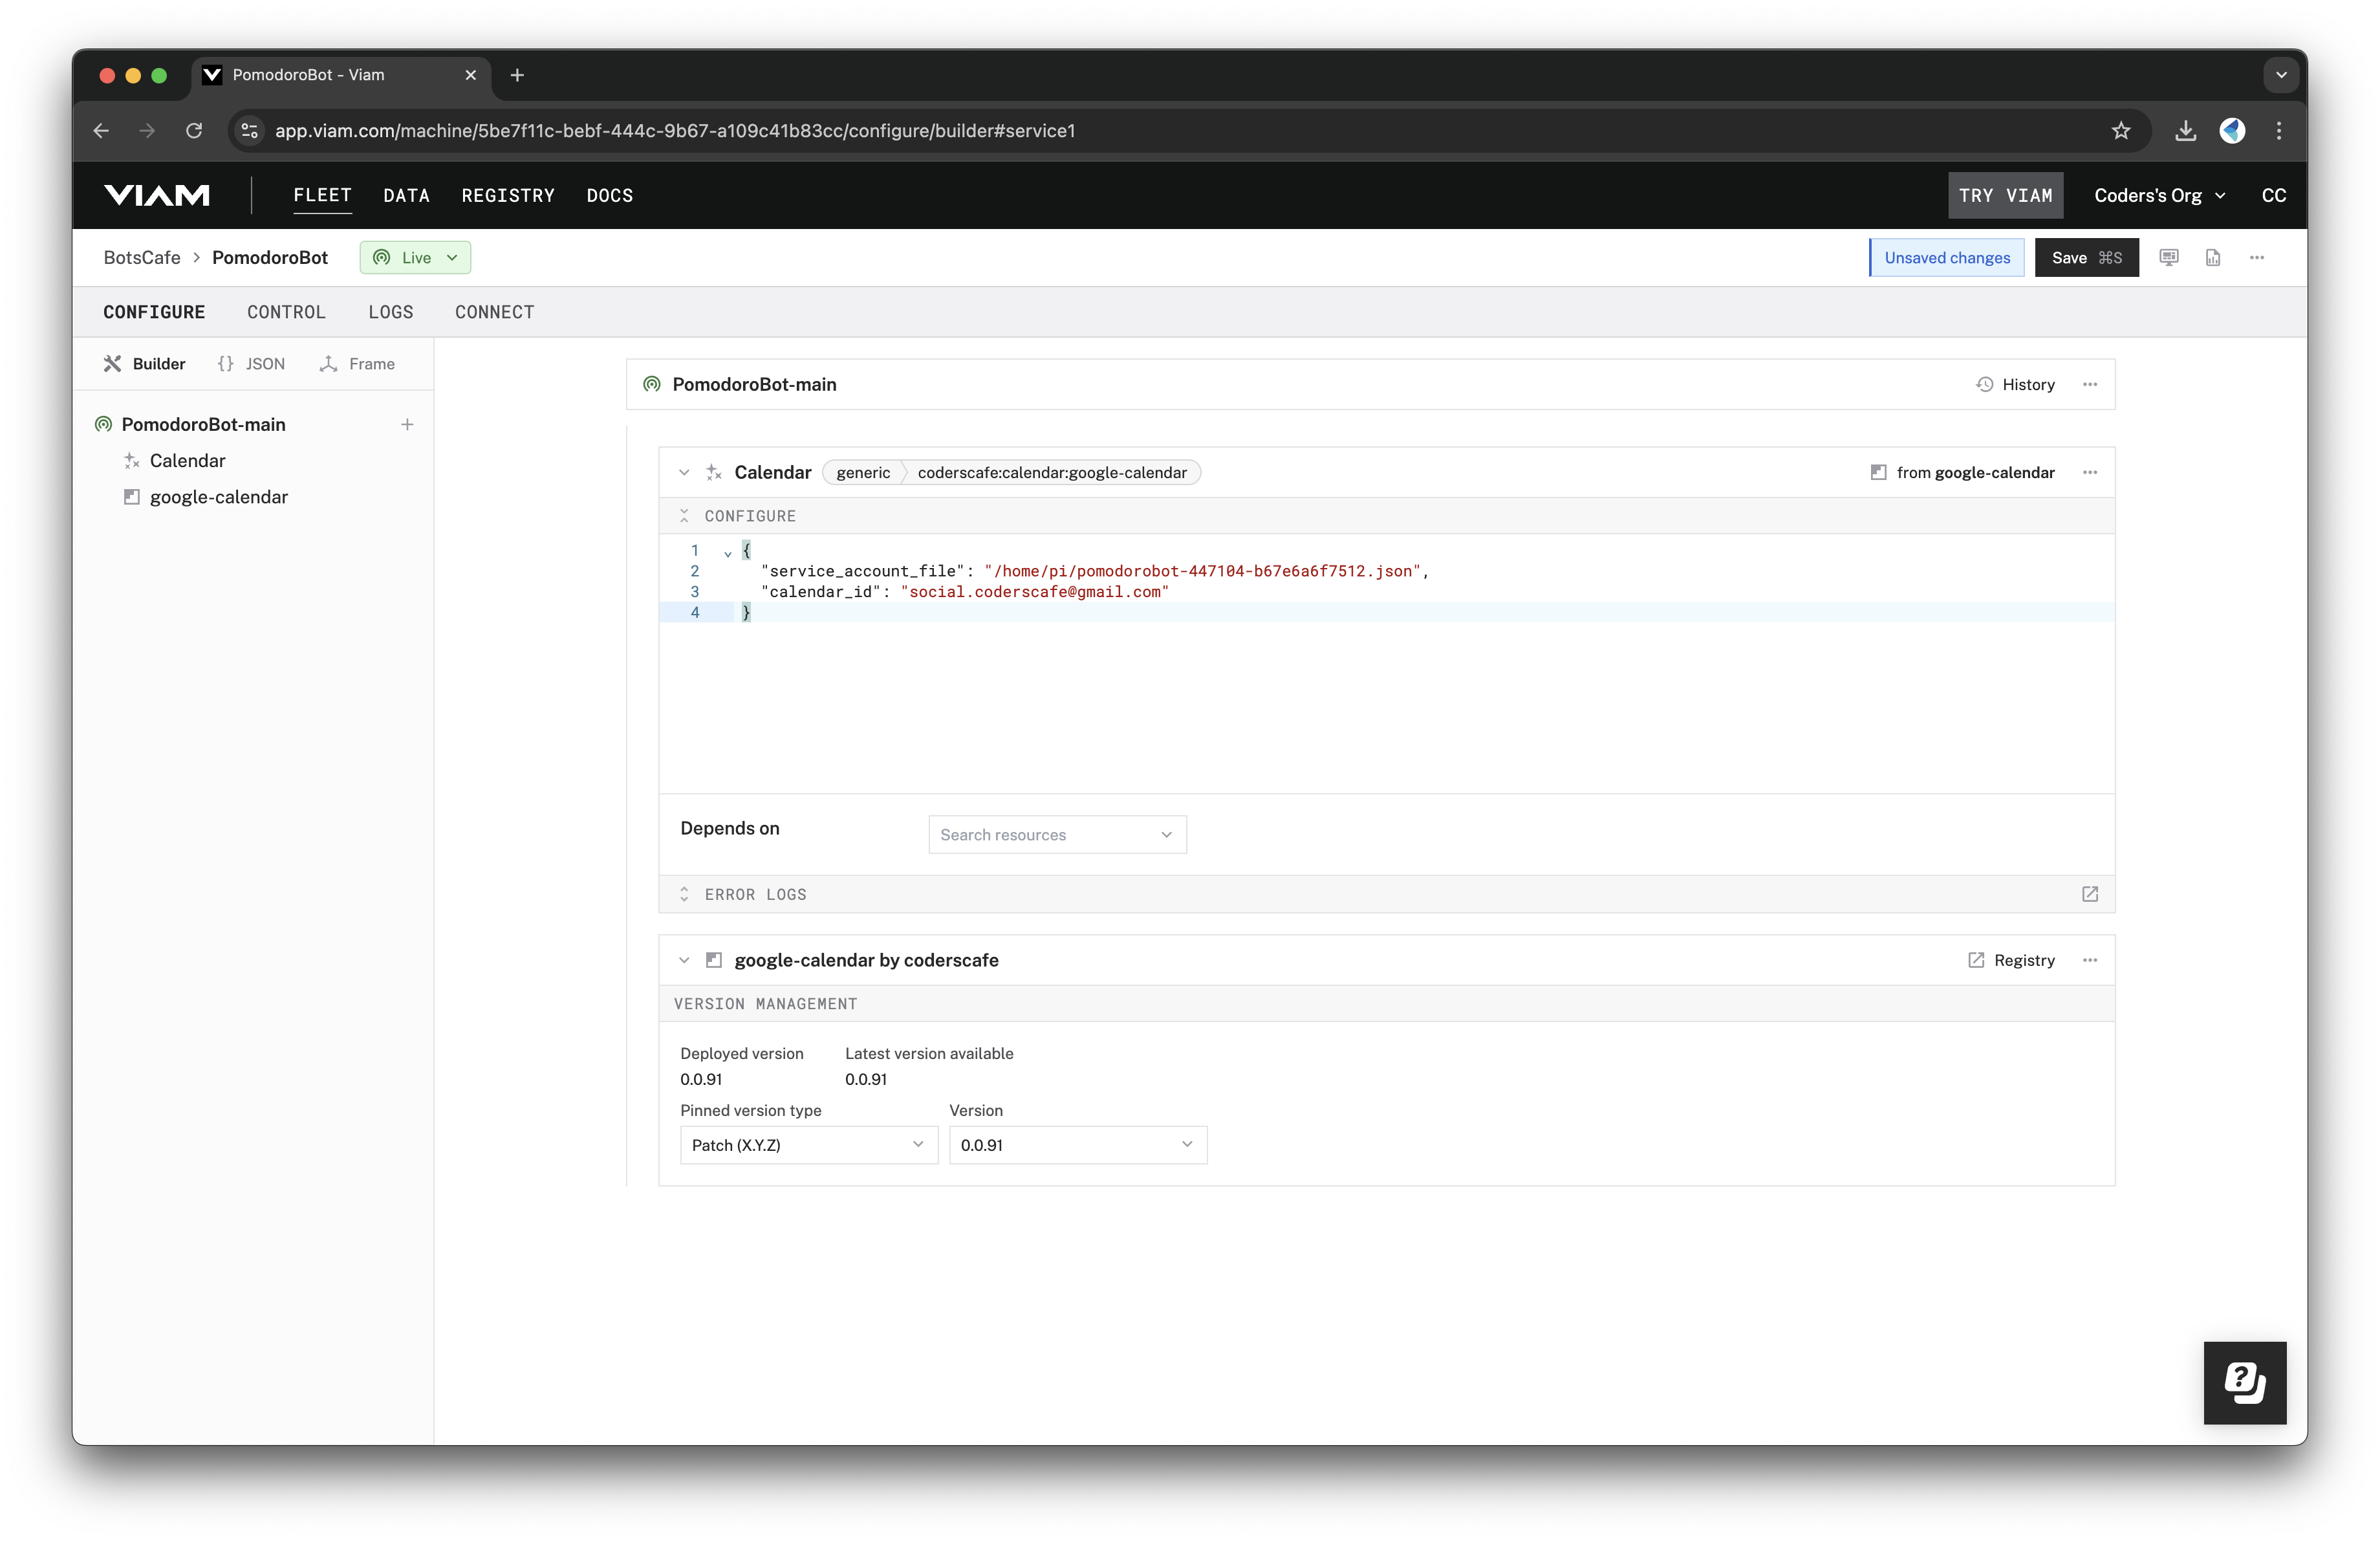Image resolution: width=2380 pixels, height=1541 pixels.
Task: View site information icon in address bar
Action: point(250,131)
